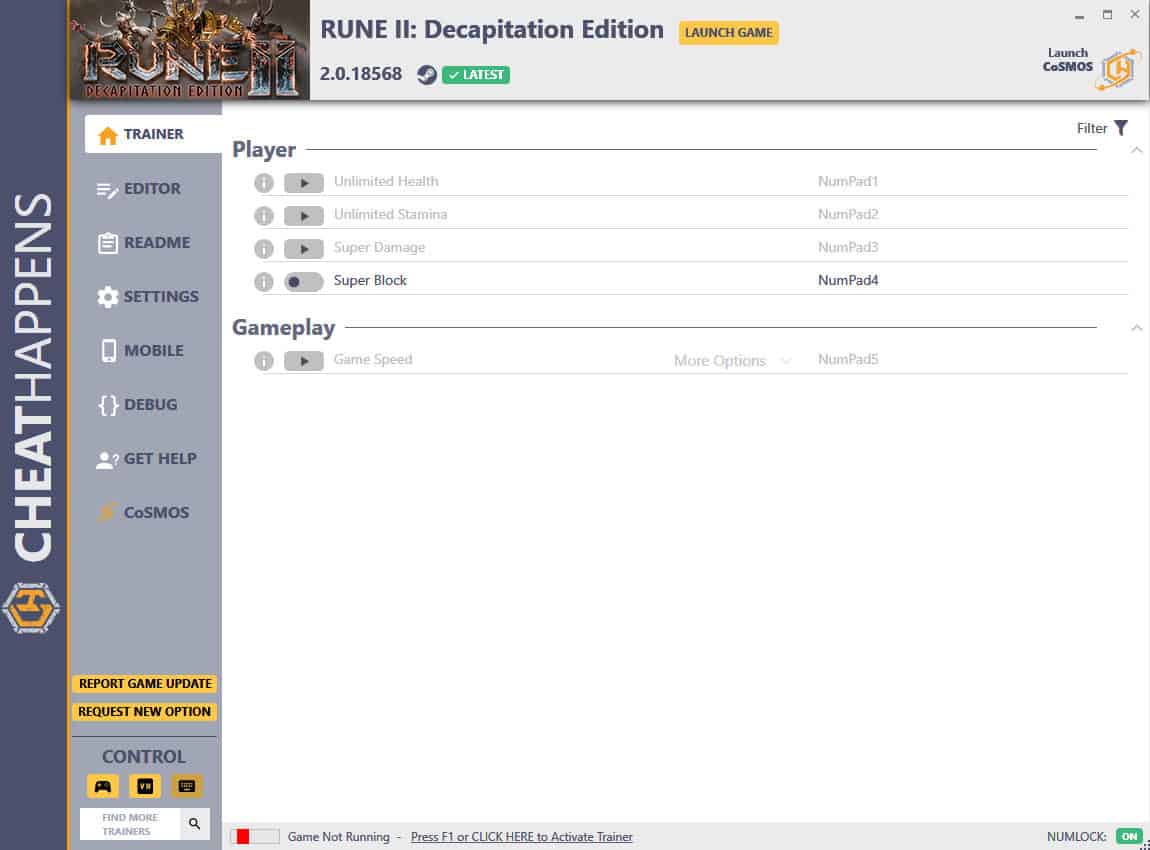This screenshot has height=850, width=1150.
Task: Open the GET HELP tab
Action: pyautogui.click(x=147, y=459)
